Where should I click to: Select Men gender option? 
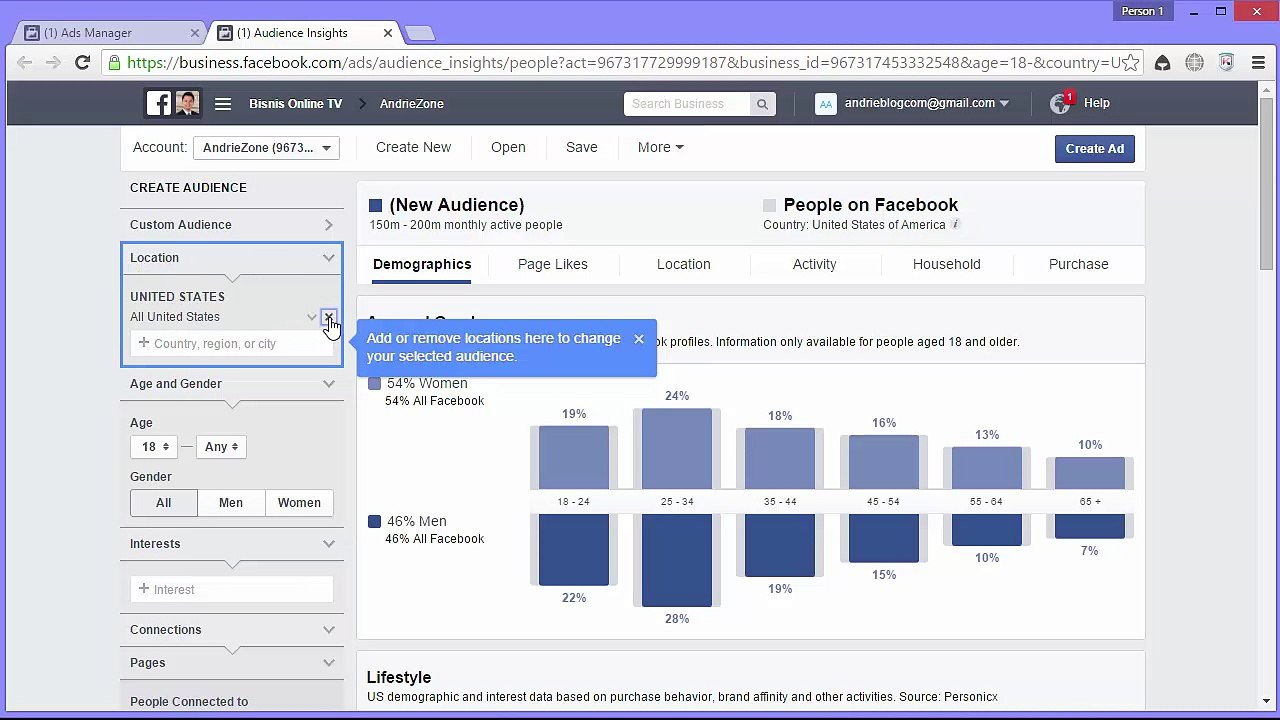(231, 503)
